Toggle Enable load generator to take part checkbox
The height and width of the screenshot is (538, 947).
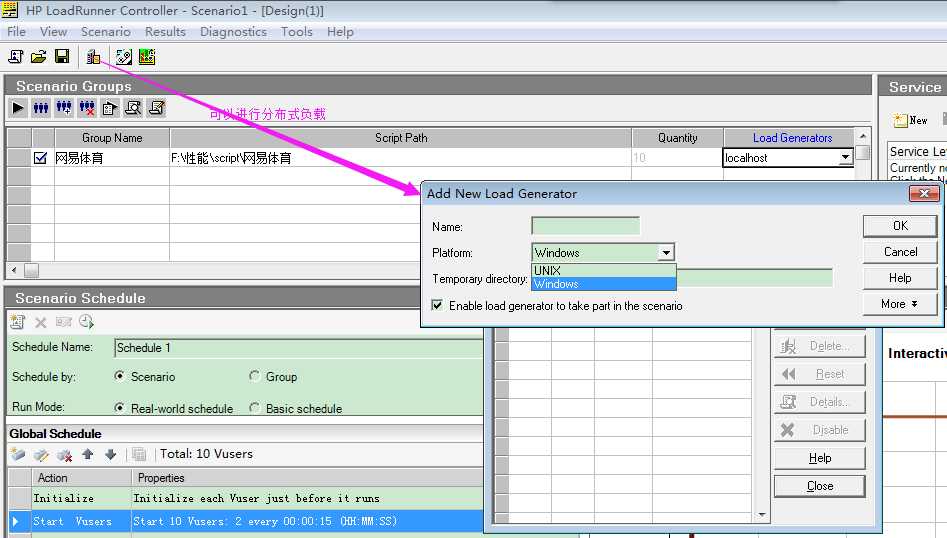[437, 306]
